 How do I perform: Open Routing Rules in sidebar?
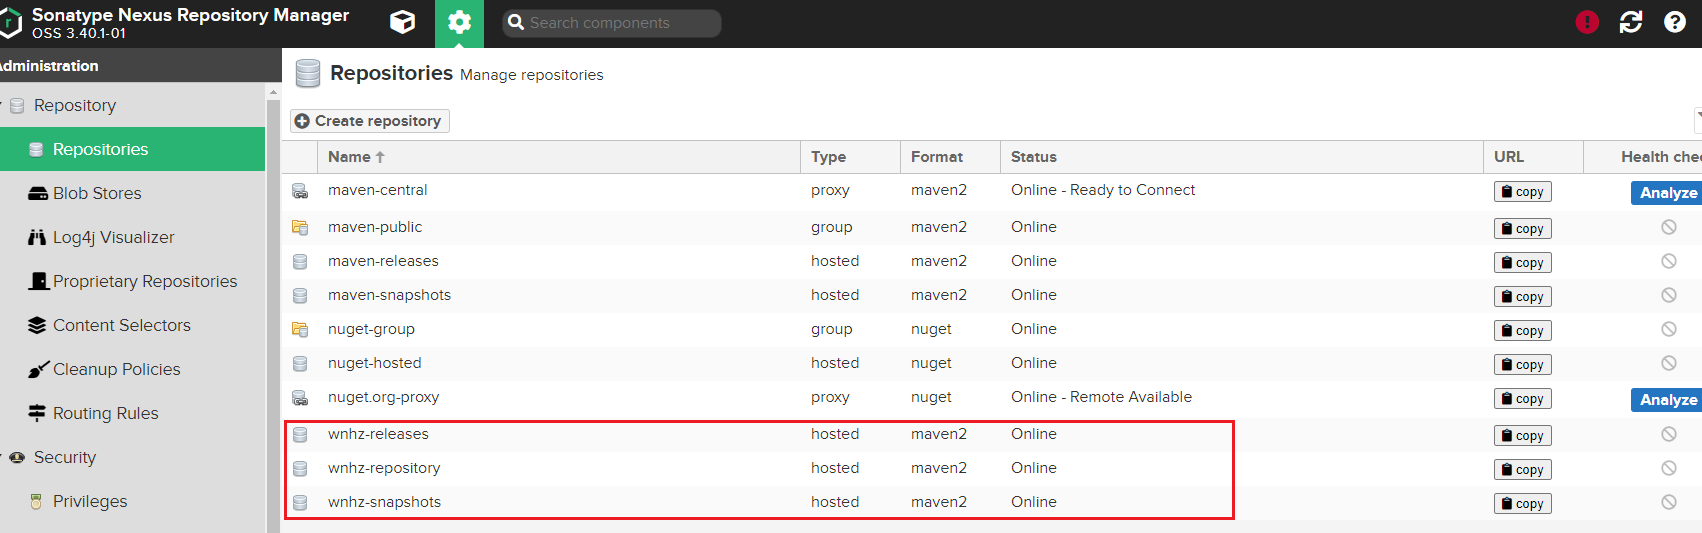(132, 413)
